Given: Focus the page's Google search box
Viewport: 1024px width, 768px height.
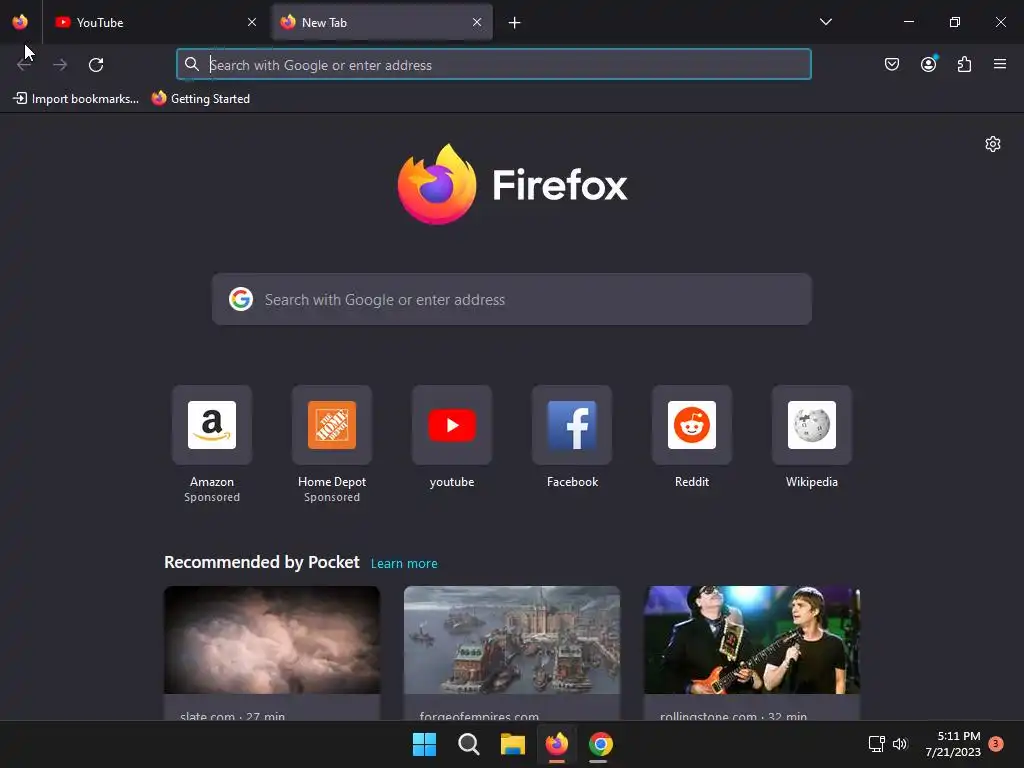Looking at the screenshot, I should click(512, 299).
